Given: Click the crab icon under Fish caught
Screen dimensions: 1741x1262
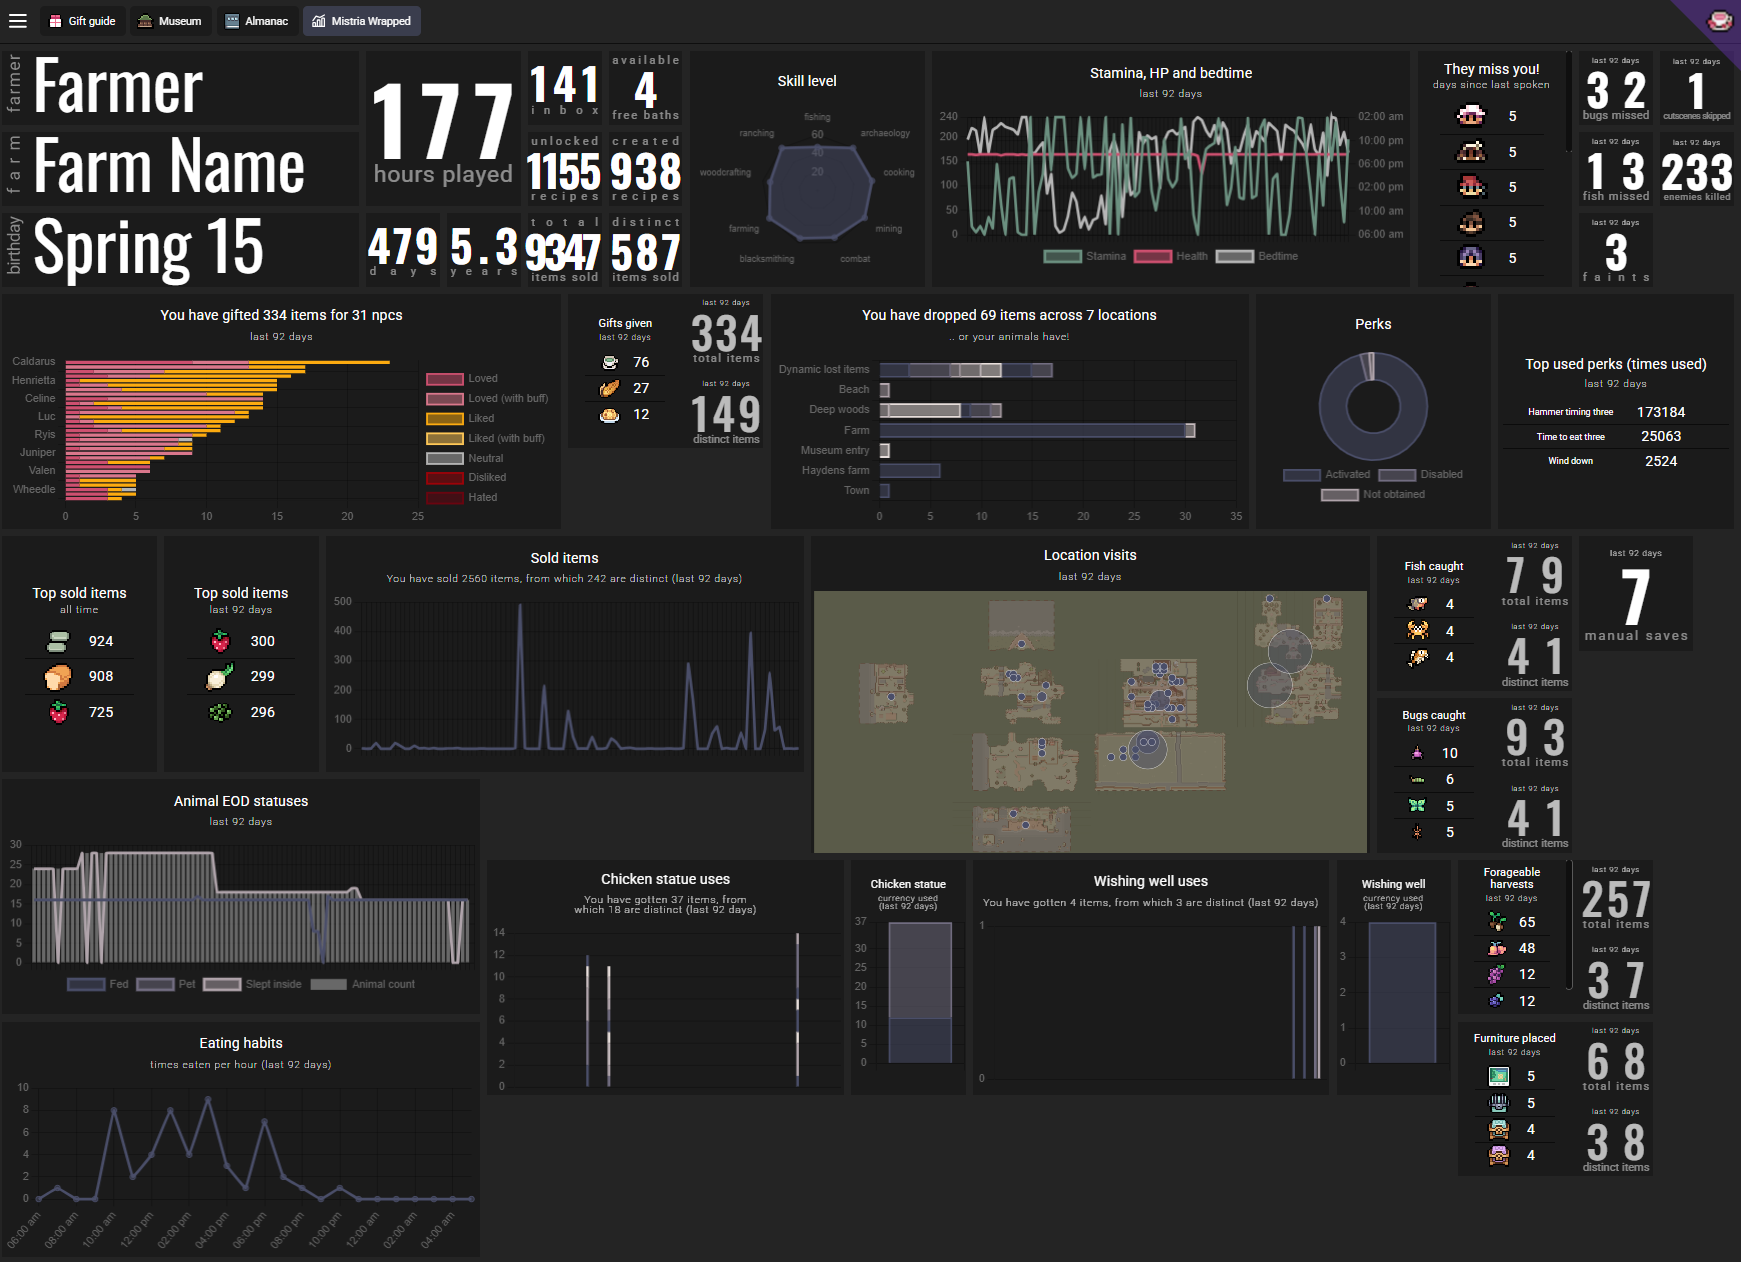Looking at the screenshot, I should (x=1417, y=631).
